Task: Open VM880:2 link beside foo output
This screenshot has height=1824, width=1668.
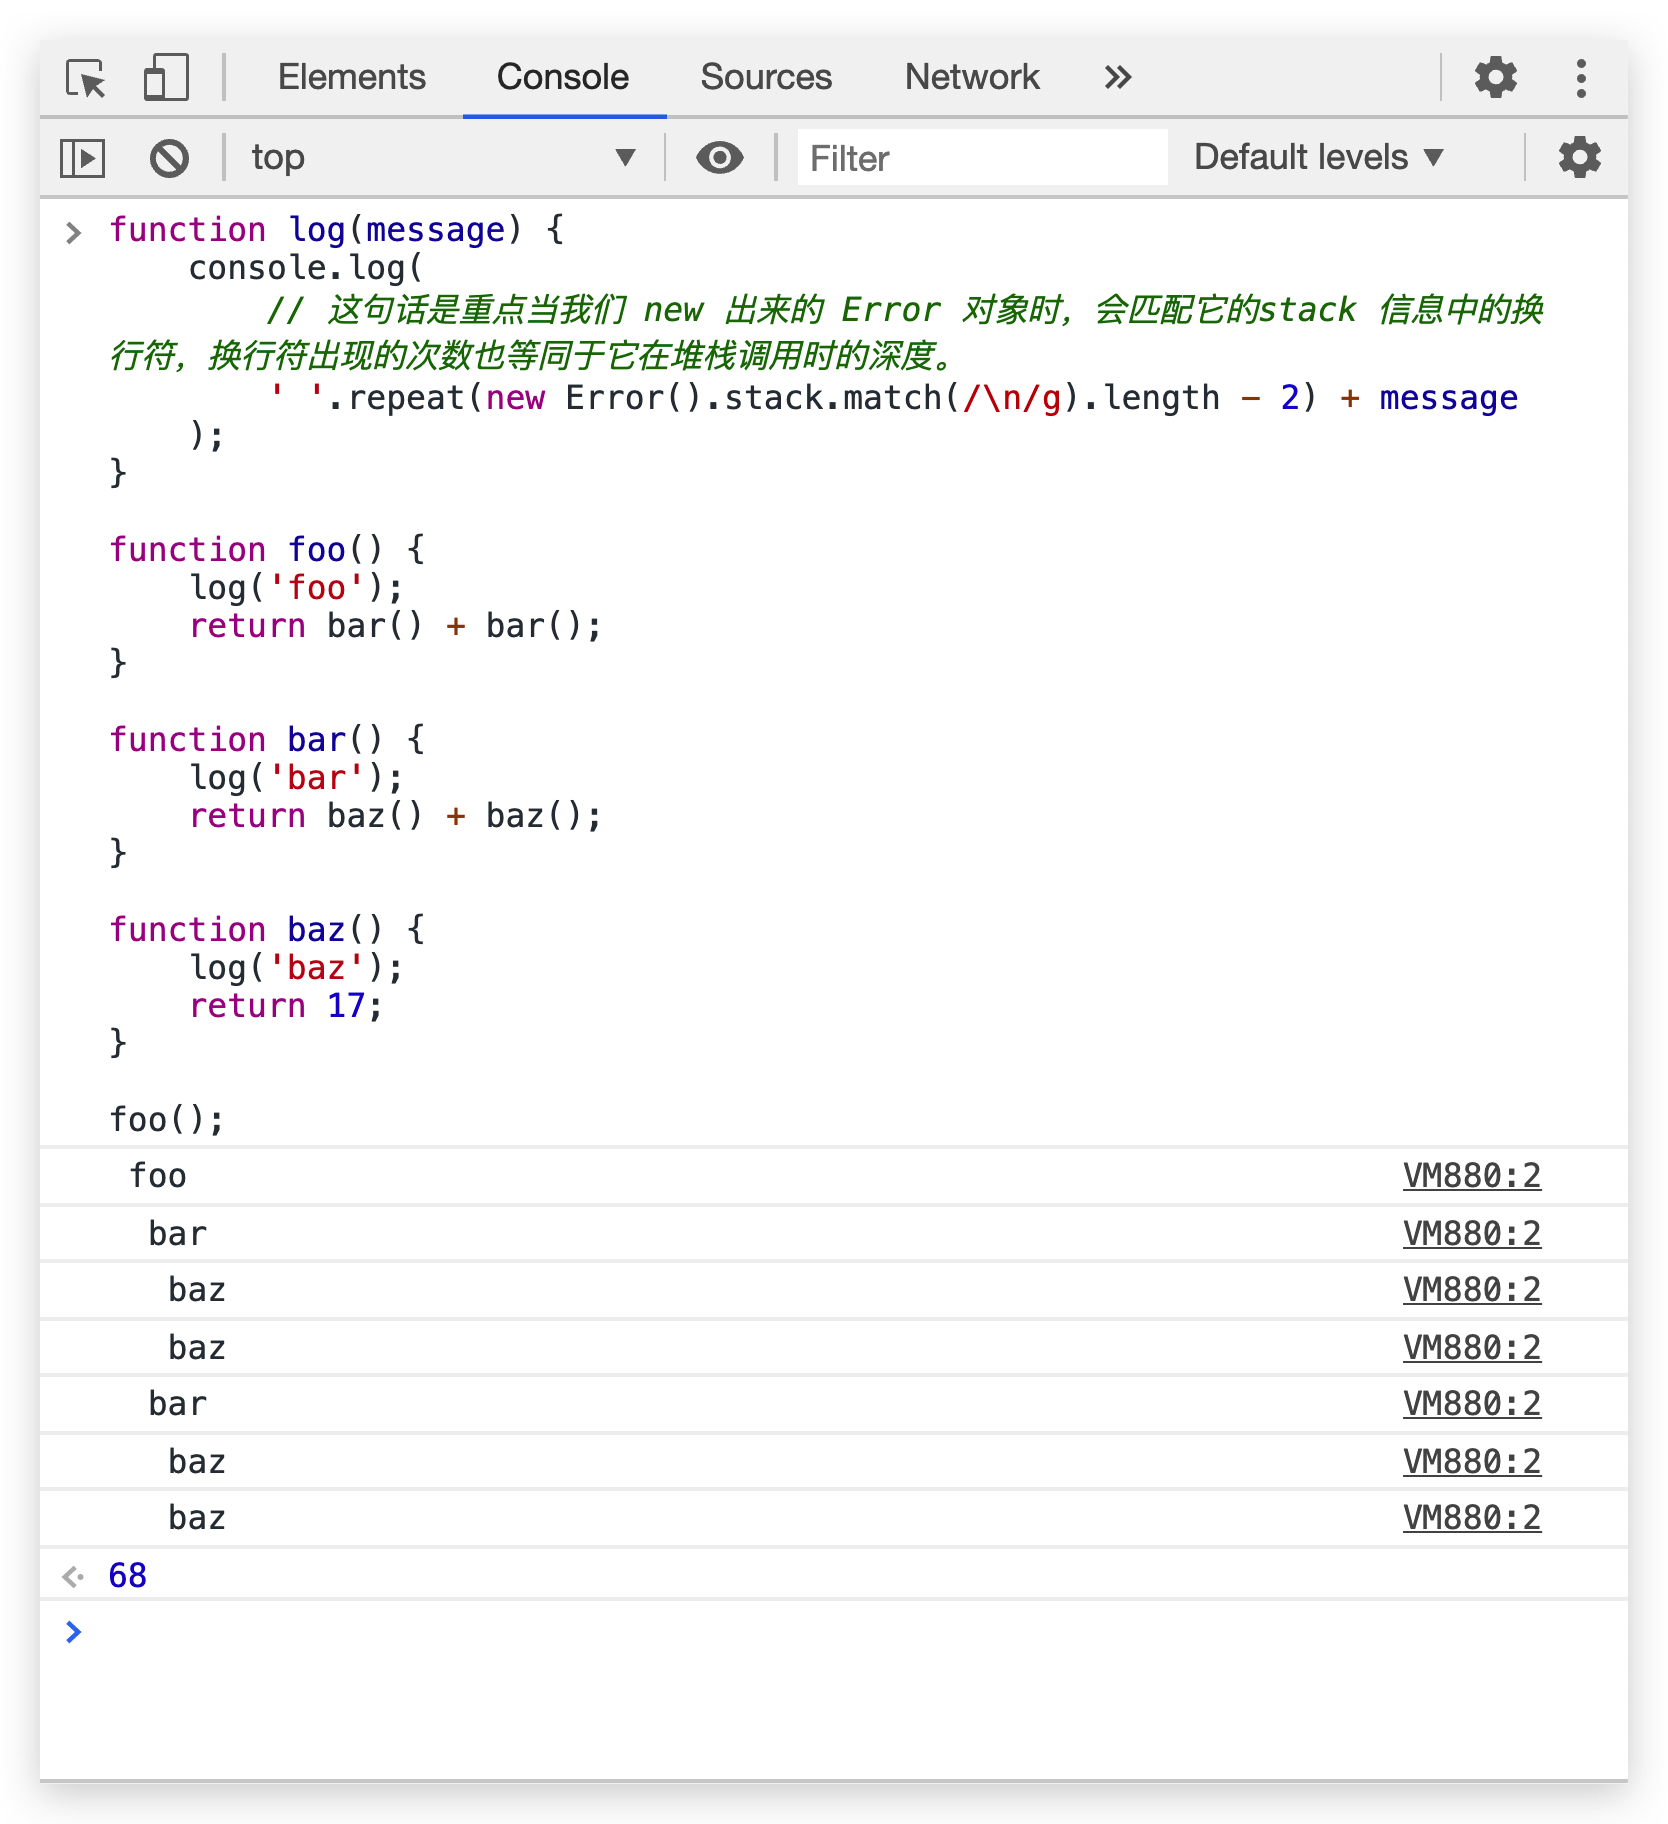Action: [x=1471, y=1176]
